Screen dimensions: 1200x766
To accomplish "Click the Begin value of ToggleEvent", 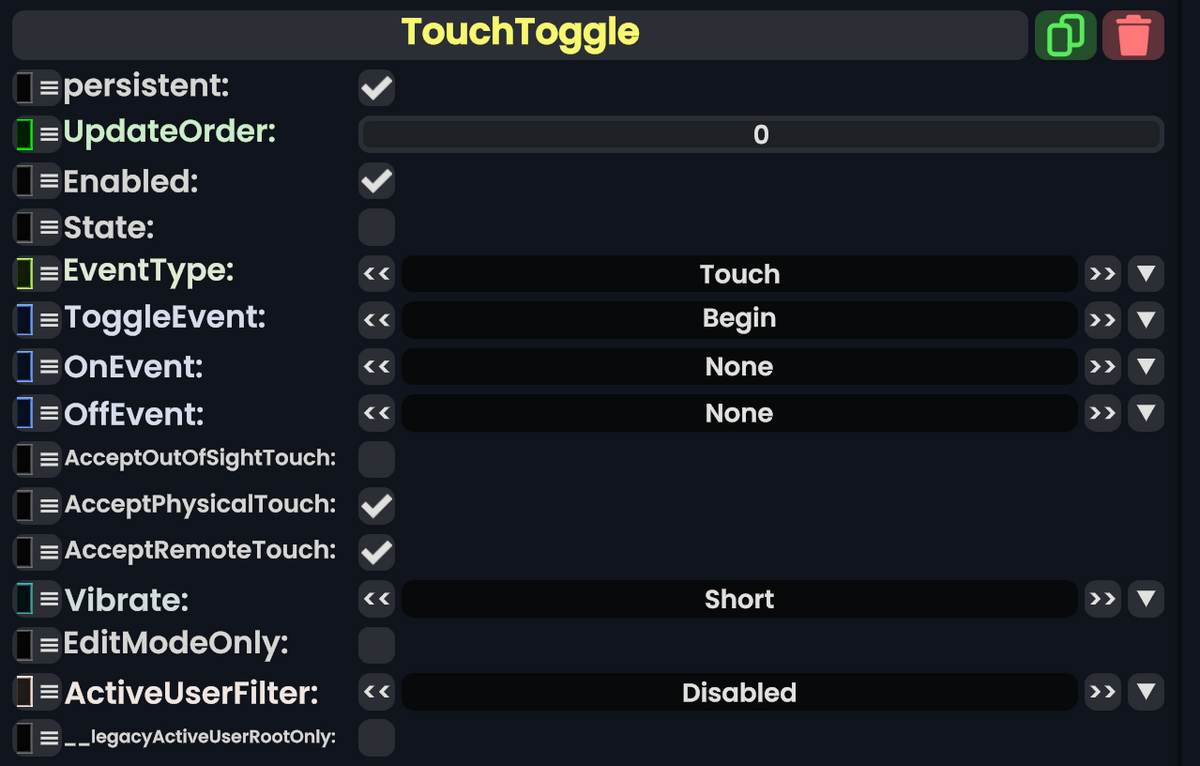I will click(x=739, y=319).
